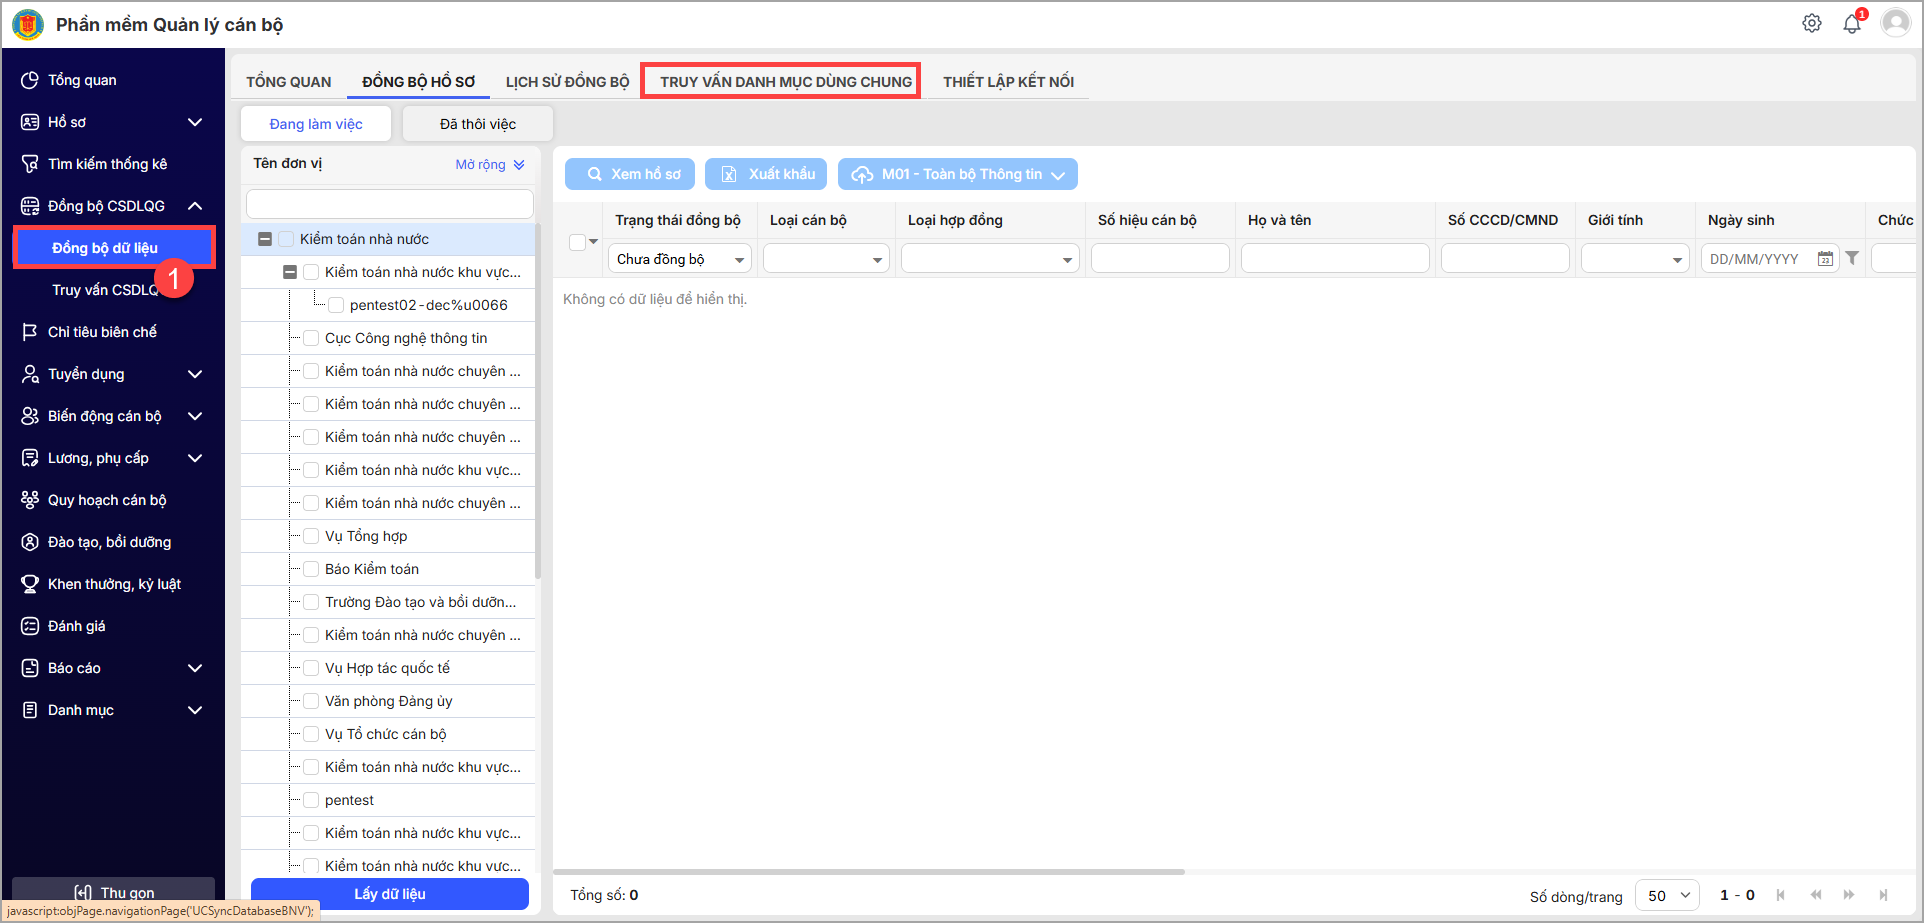This screenshot has height=923, width=1924.
Task: Go to the last page arrow
Action: coord(1883,895)
